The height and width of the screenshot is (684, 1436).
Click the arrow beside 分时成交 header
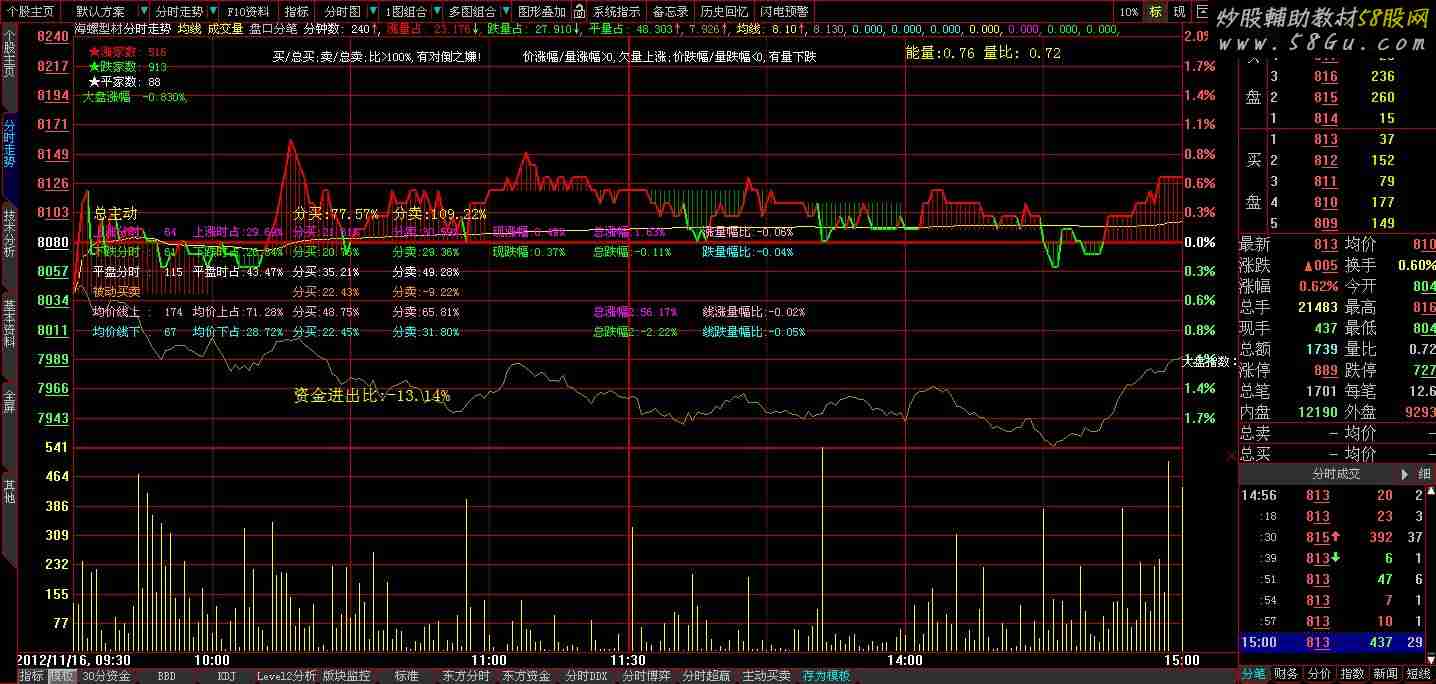click(x=1404, y=474)
